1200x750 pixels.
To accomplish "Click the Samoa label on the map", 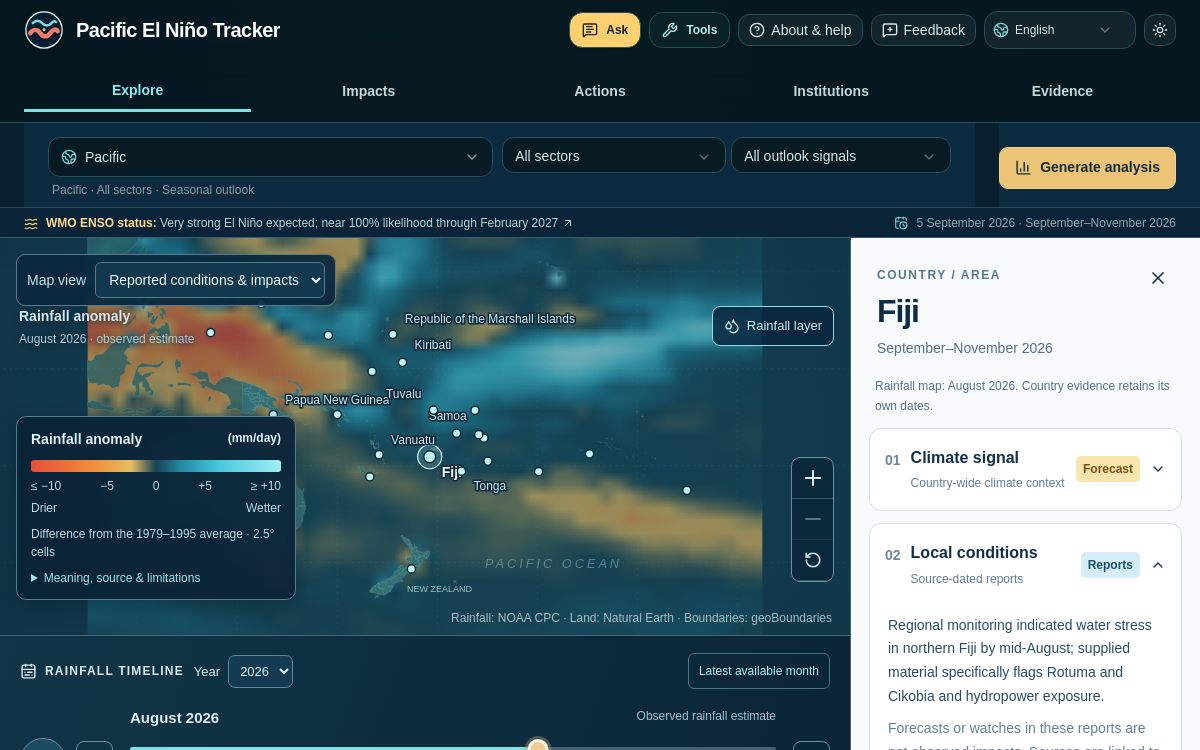I will click(x=447, y=416).
